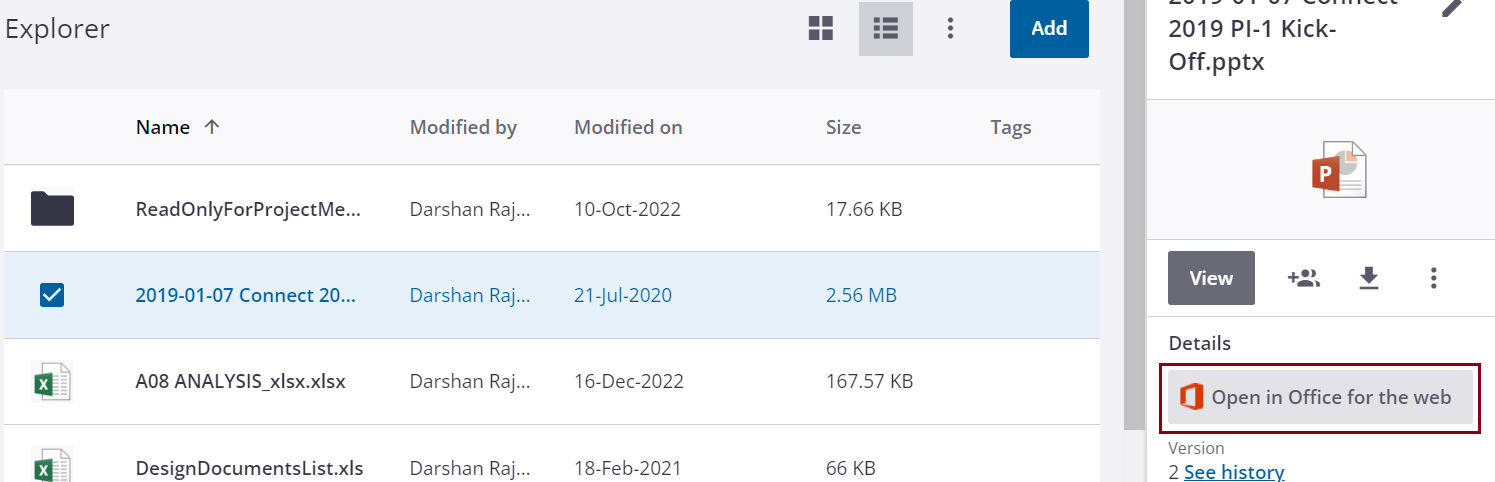Click the PowerPoint file preview icon
Image resolution: width=1495 pixels, height=482 pixels.
[1338, 170]
